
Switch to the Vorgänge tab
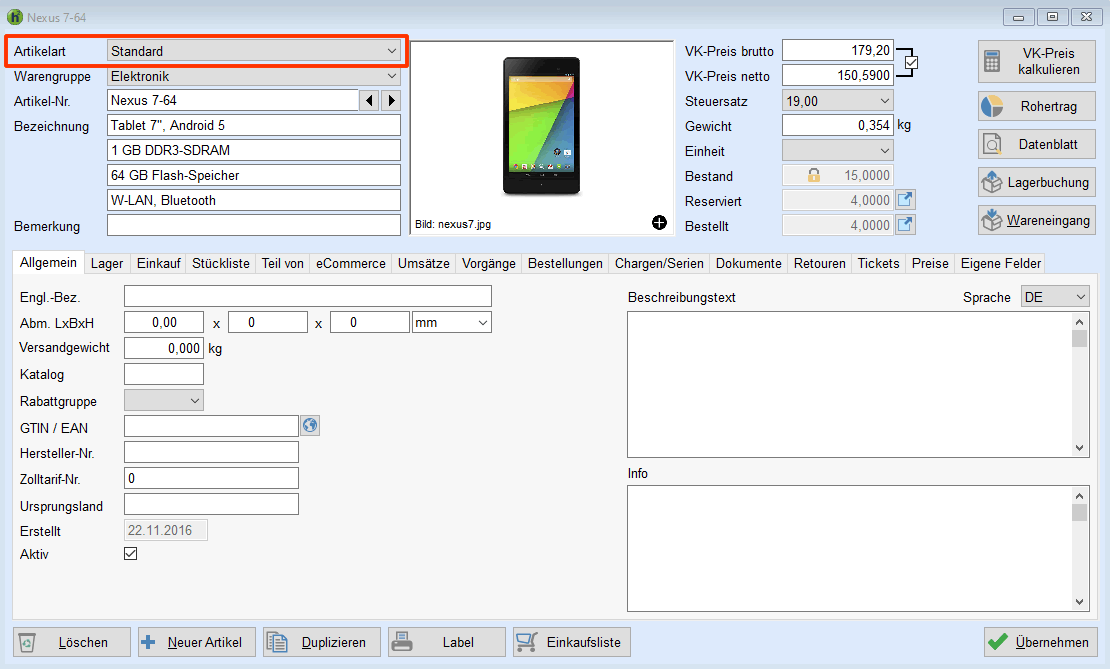tap(488, 263)
